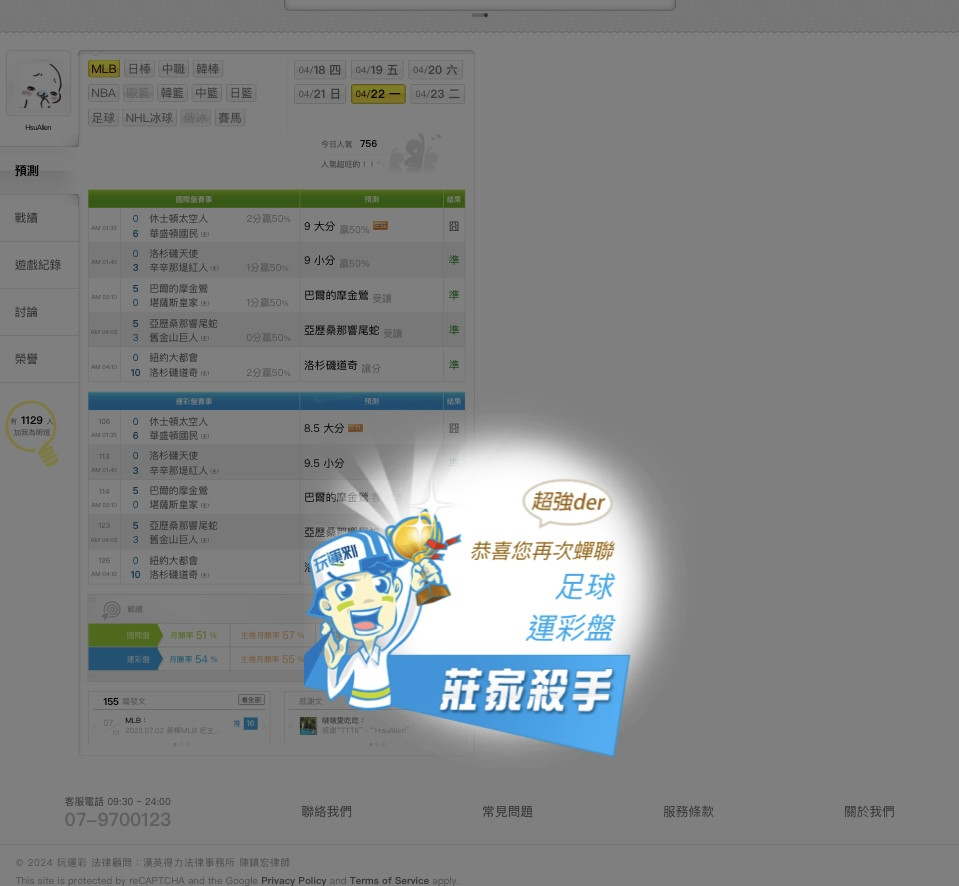The height and width of the screenshot is (886, 959).
Task: Switch to the 日棒 league tab
Action: point(139,69)
